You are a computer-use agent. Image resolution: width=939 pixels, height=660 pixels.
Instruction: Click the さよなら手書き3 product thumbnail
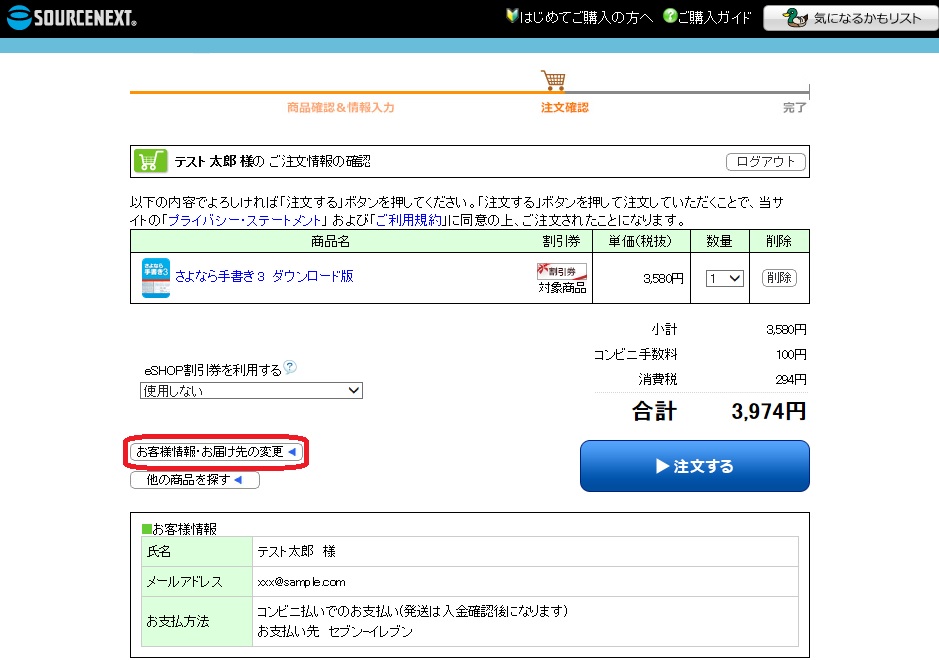point(156,278)
